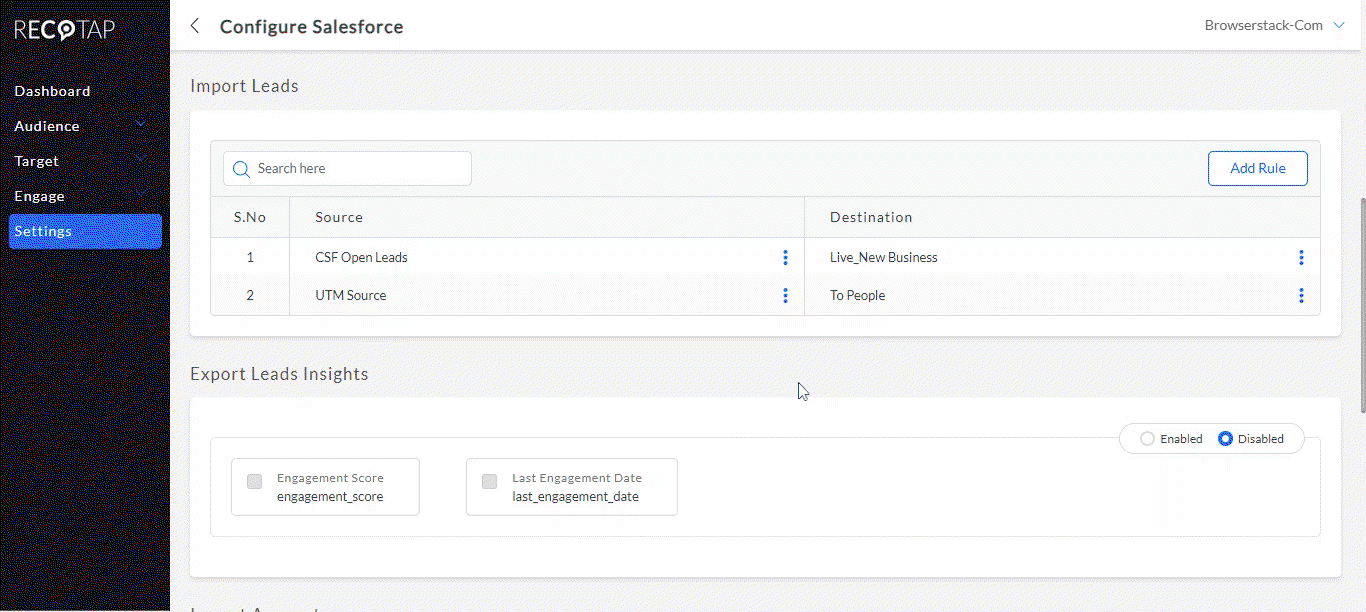Screen dimensions: 1366x612
Task: Click the last_engagement_date field name
Action: click(x=575, y=497)
